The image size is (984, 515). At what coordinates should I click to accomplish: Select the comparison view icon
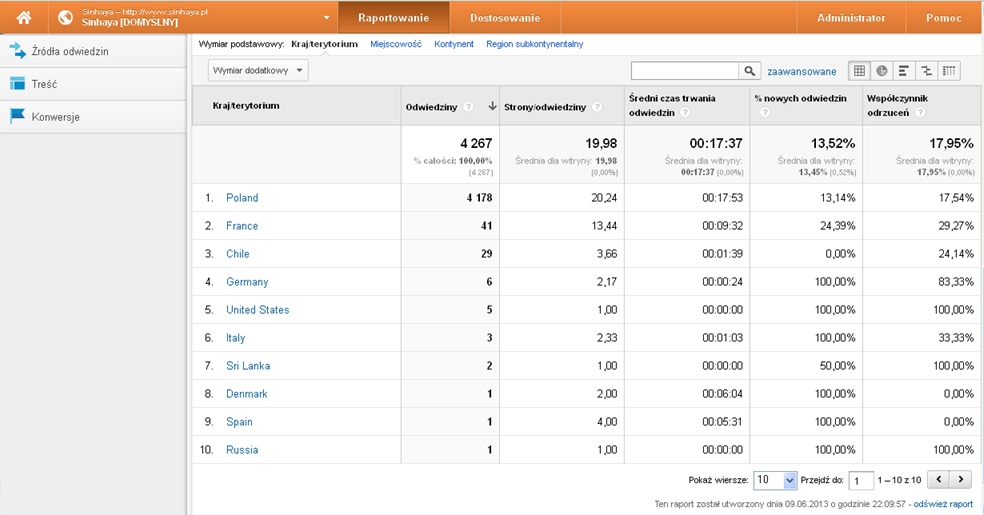coord(926,71)
